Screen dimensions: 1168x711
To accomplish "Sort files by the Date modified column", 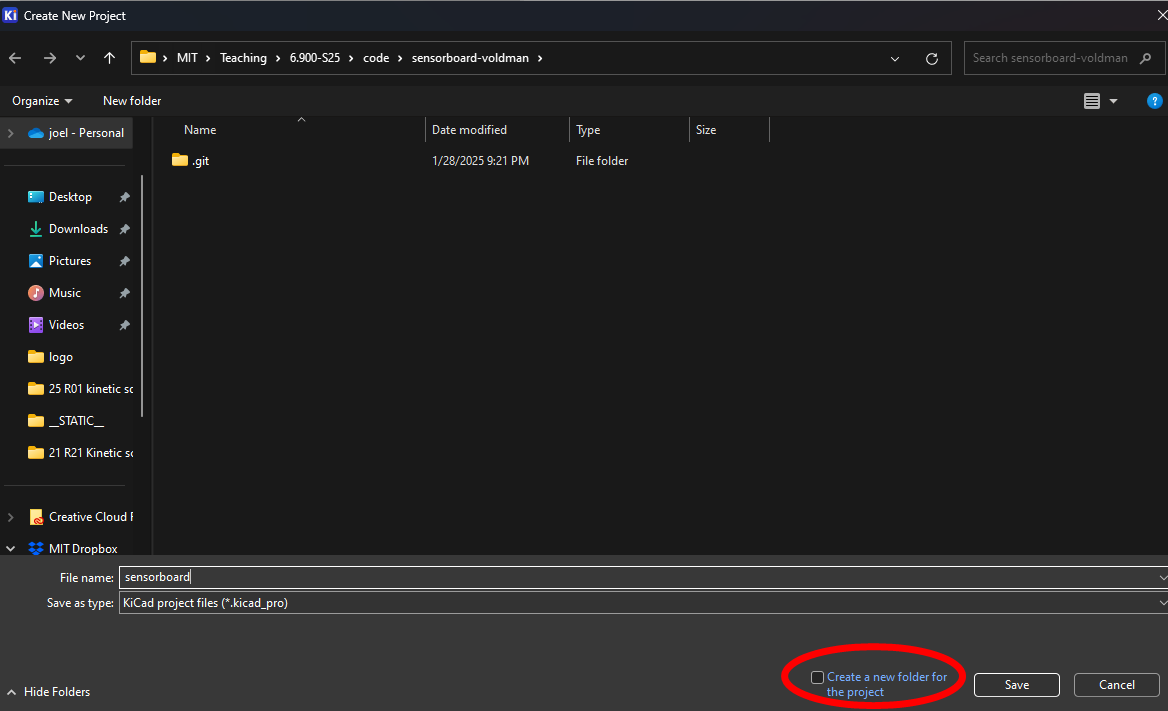I will pyautogui.click(x=469, y=130).
